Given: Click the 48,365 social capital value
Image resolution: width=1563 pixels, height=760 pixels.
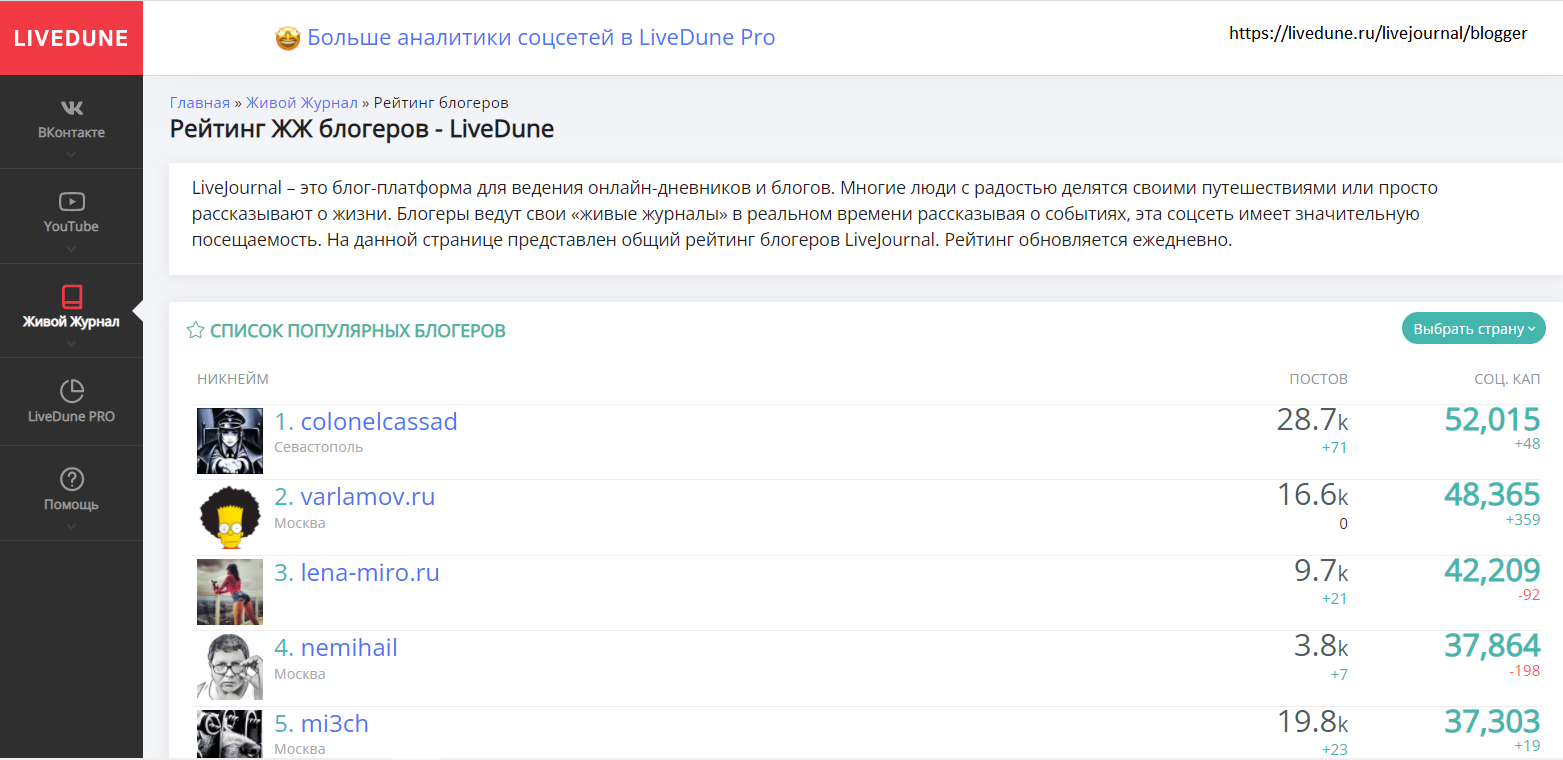Looking at the screenshot, I should click(1492, 495).
